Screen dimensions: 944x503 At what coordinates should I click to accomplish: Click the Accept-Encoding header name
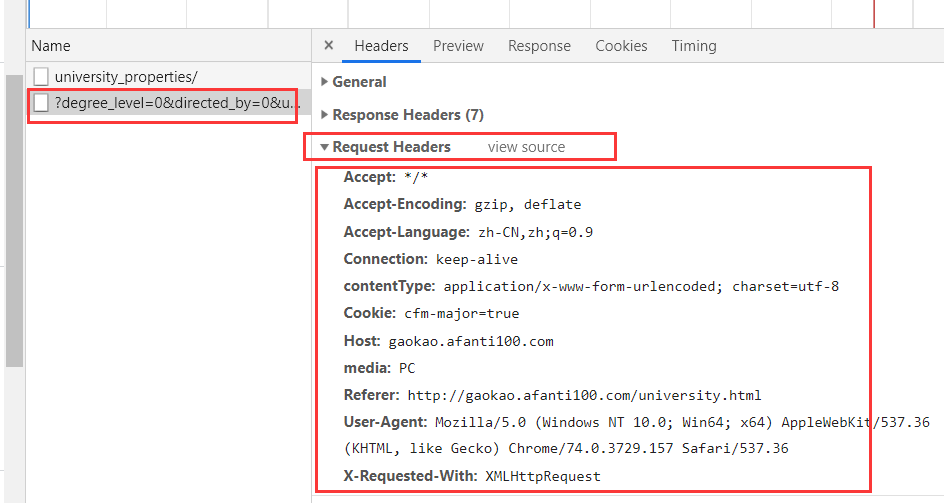[405, 204]
